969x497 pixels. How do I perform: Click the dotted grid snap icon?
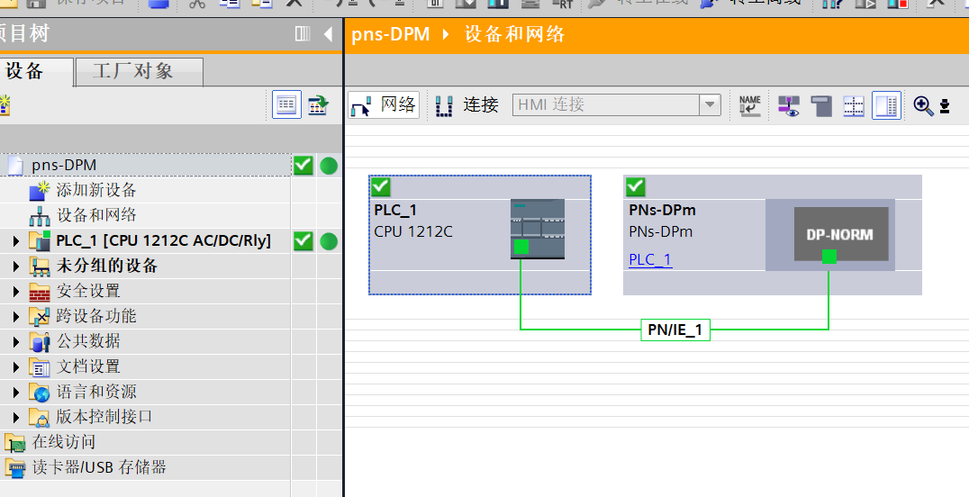pyautogui.click(x=853, y=106)
